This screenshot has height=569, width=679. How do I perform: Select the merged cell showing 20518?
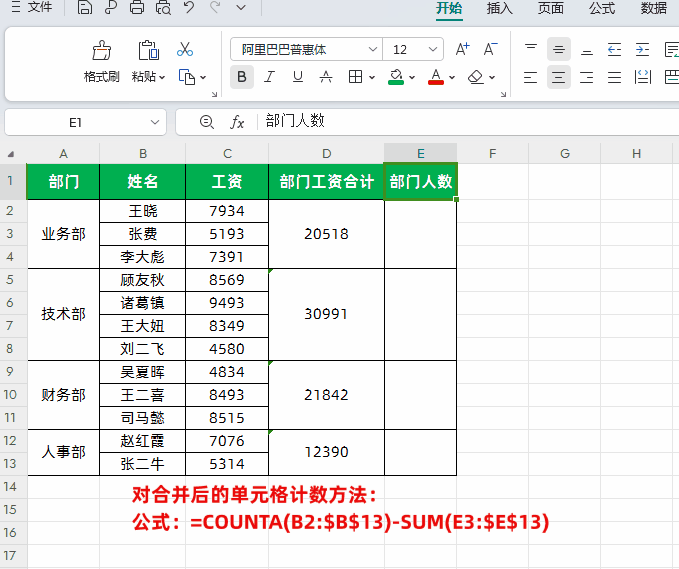(327, 234)
